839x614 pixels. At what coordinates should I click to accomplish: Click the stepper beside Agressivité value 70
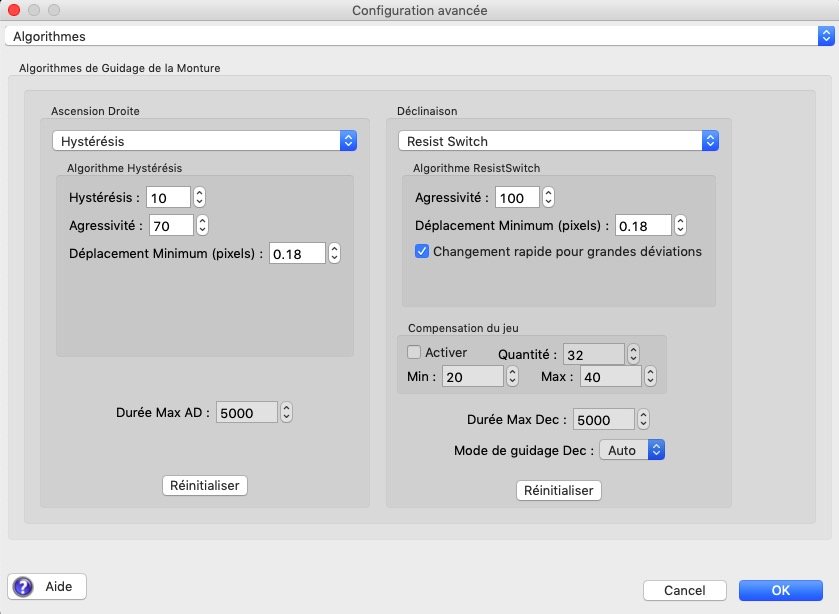(x=202, y=225)
